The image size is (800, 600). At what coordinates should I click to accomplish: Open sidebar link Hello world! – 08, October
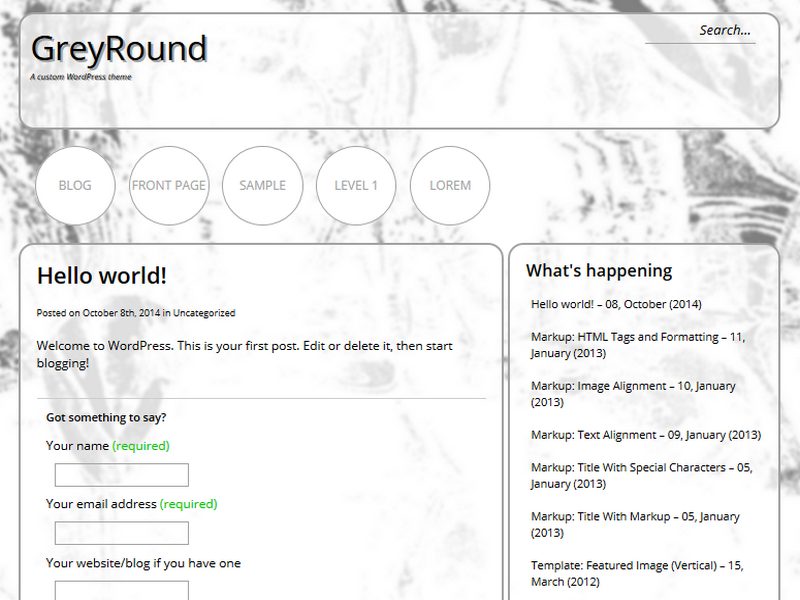[616, 304]
